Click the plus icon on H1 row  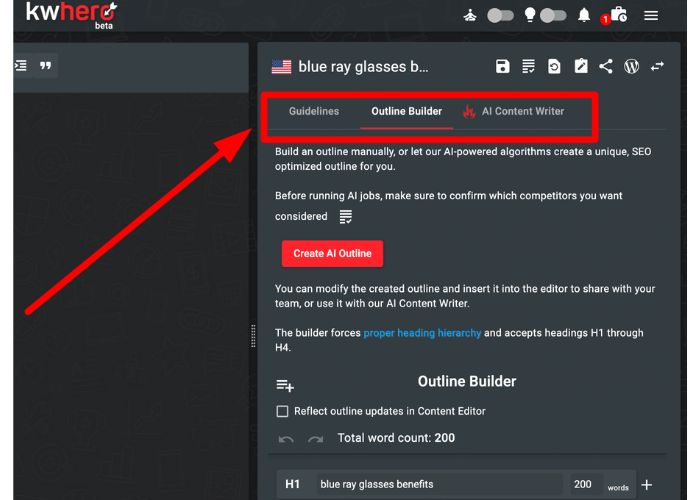click(646, 484)
